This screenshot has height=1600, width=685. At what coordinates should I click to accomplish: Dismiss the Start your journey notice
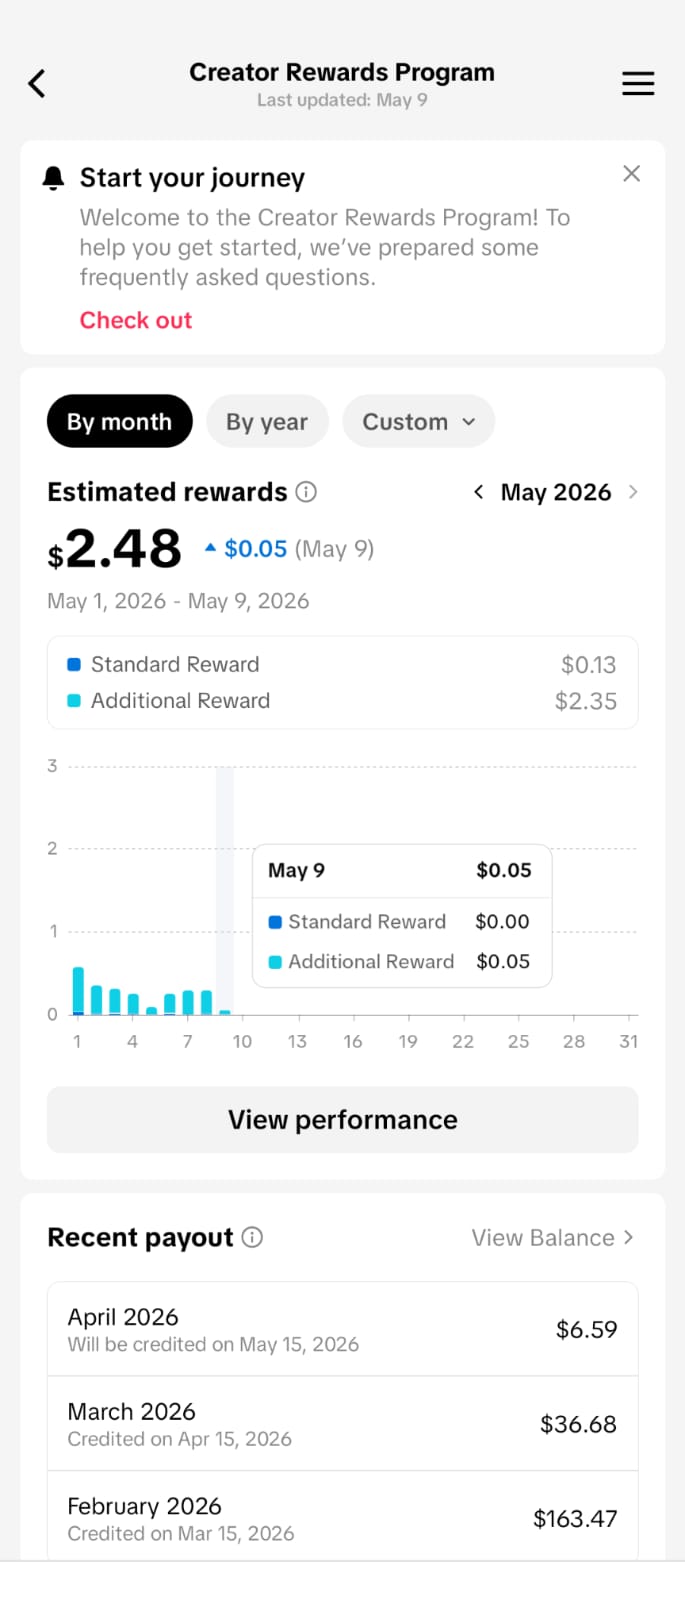click(631, 173)
